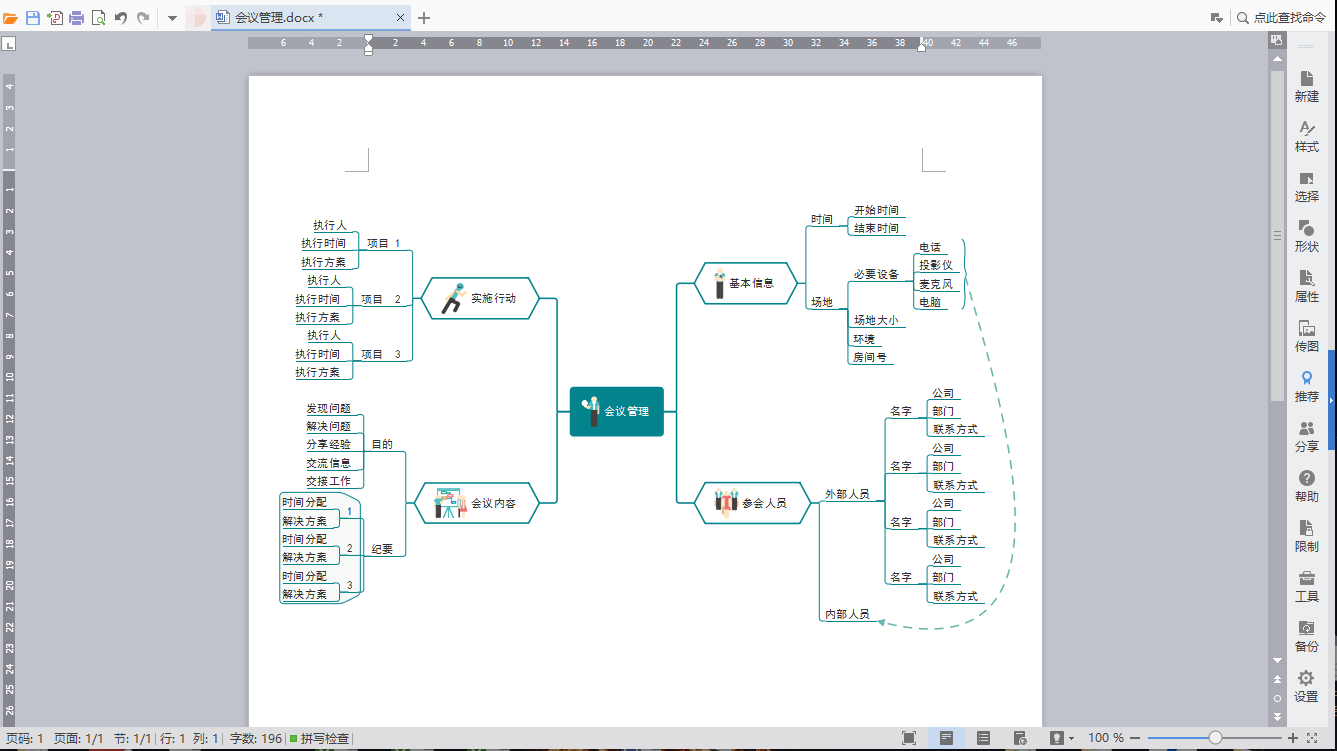Open the 限制 restrict editing panel
This screenshot has height=751, width=1337.
[x=1306, y=537]
